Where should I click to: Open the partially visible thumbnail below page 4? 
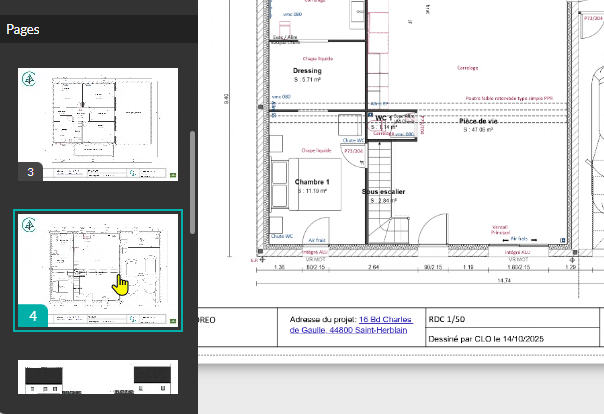[97, 385]
